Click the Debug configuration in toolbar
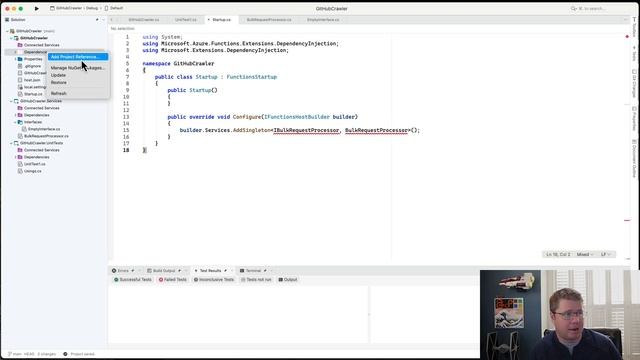Screen dimensions: 640x360 [x=92, y=8]
